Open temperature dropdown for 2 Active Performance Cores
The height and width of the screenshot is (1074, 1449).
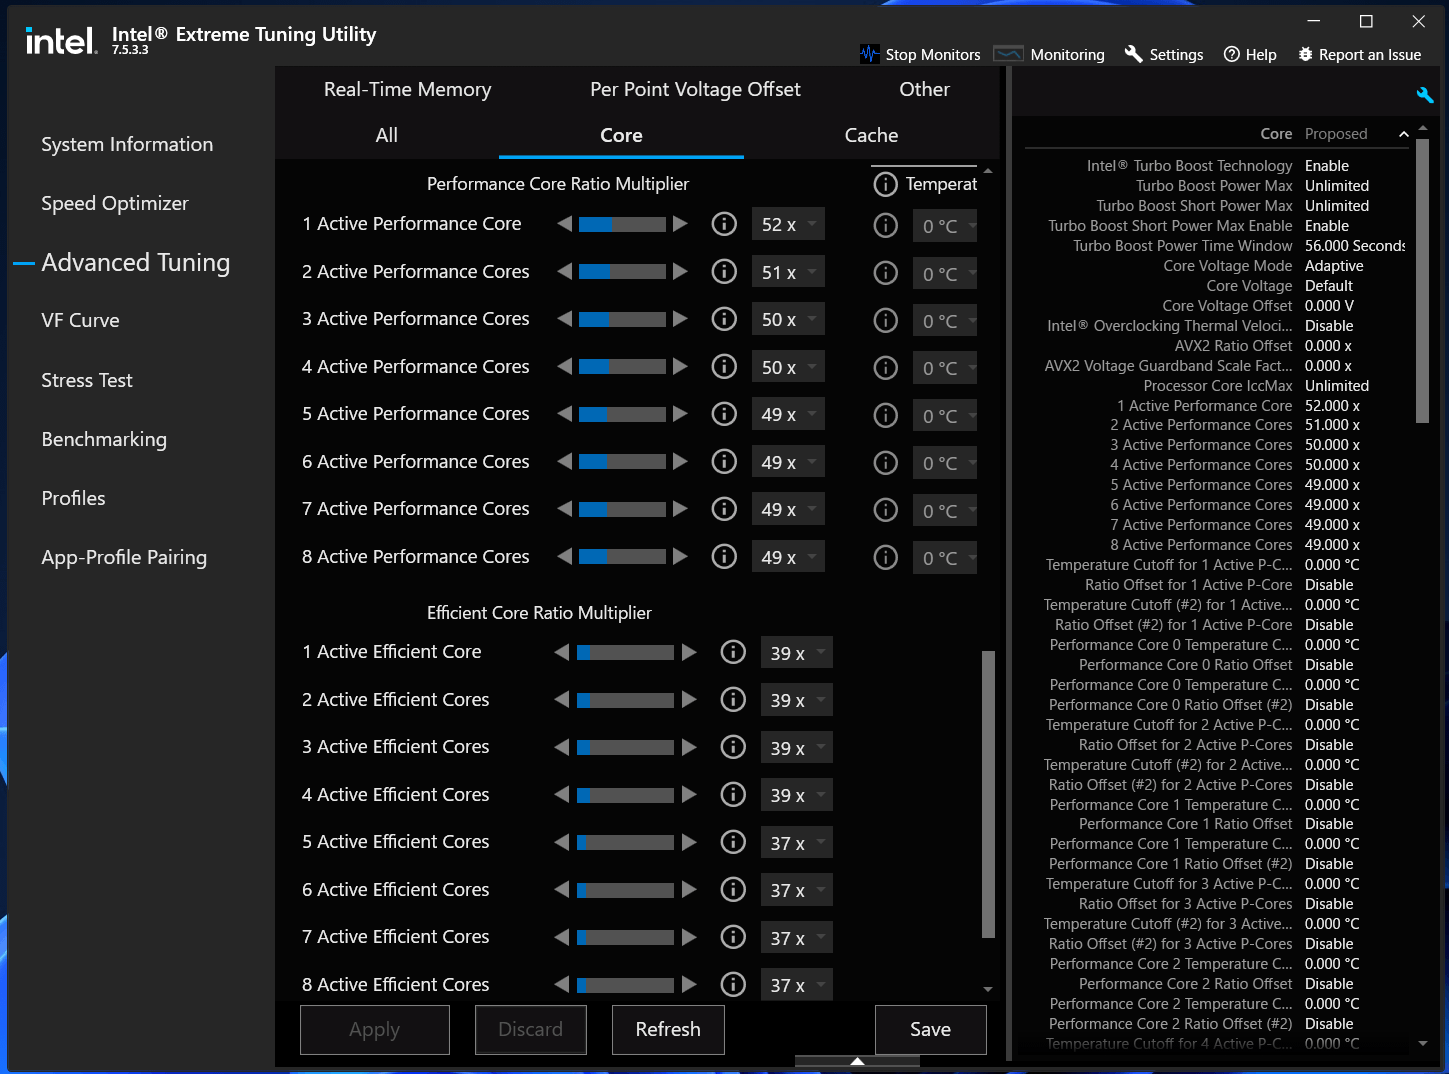tap(944, 274)
